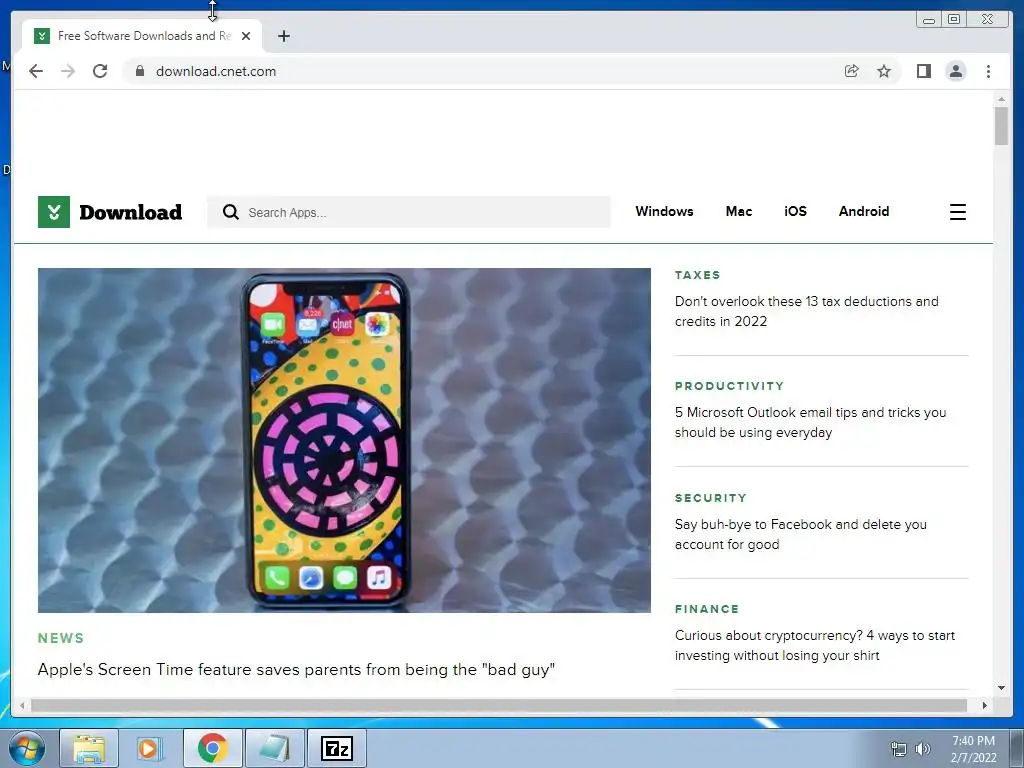Open Chrome's three-dot menu

[988, 71]
